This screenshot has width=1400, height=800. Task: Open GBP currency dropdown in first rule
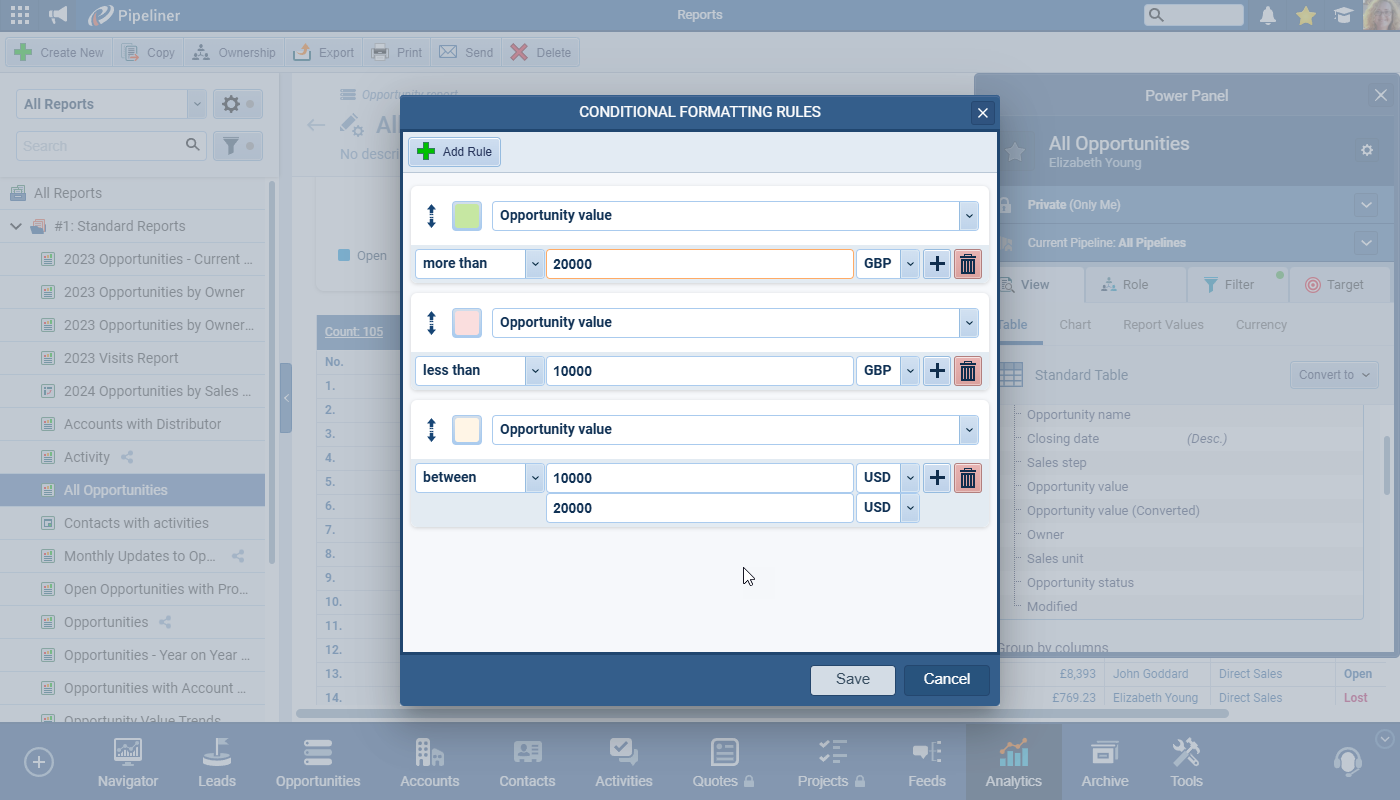tap(887, 264)
